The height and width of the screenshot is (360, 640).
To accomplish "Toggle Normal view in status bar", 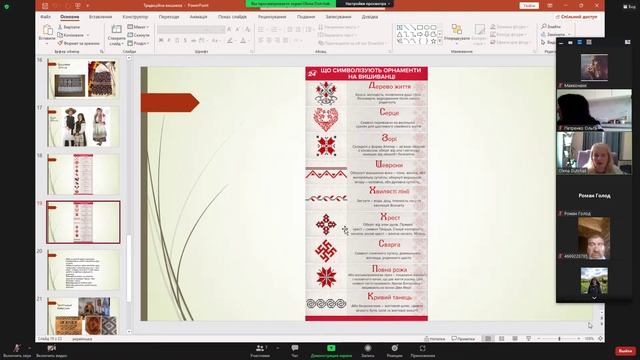I will (488, 339).
